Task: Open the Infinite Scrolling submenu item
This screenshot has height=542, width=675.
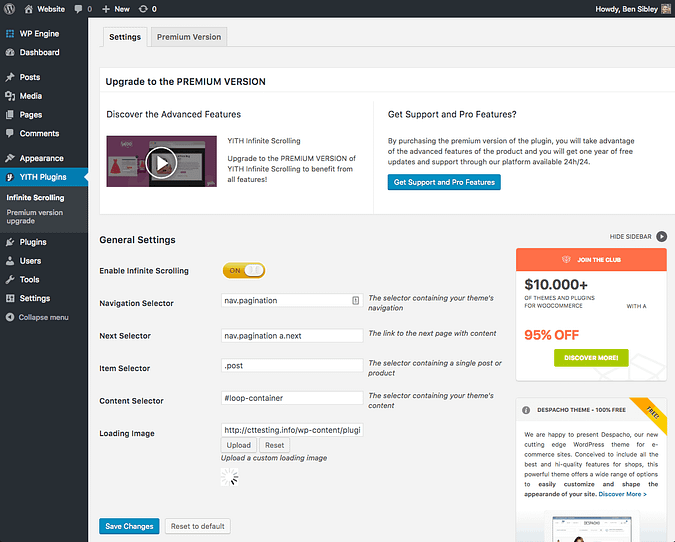Action: [35, 198]
